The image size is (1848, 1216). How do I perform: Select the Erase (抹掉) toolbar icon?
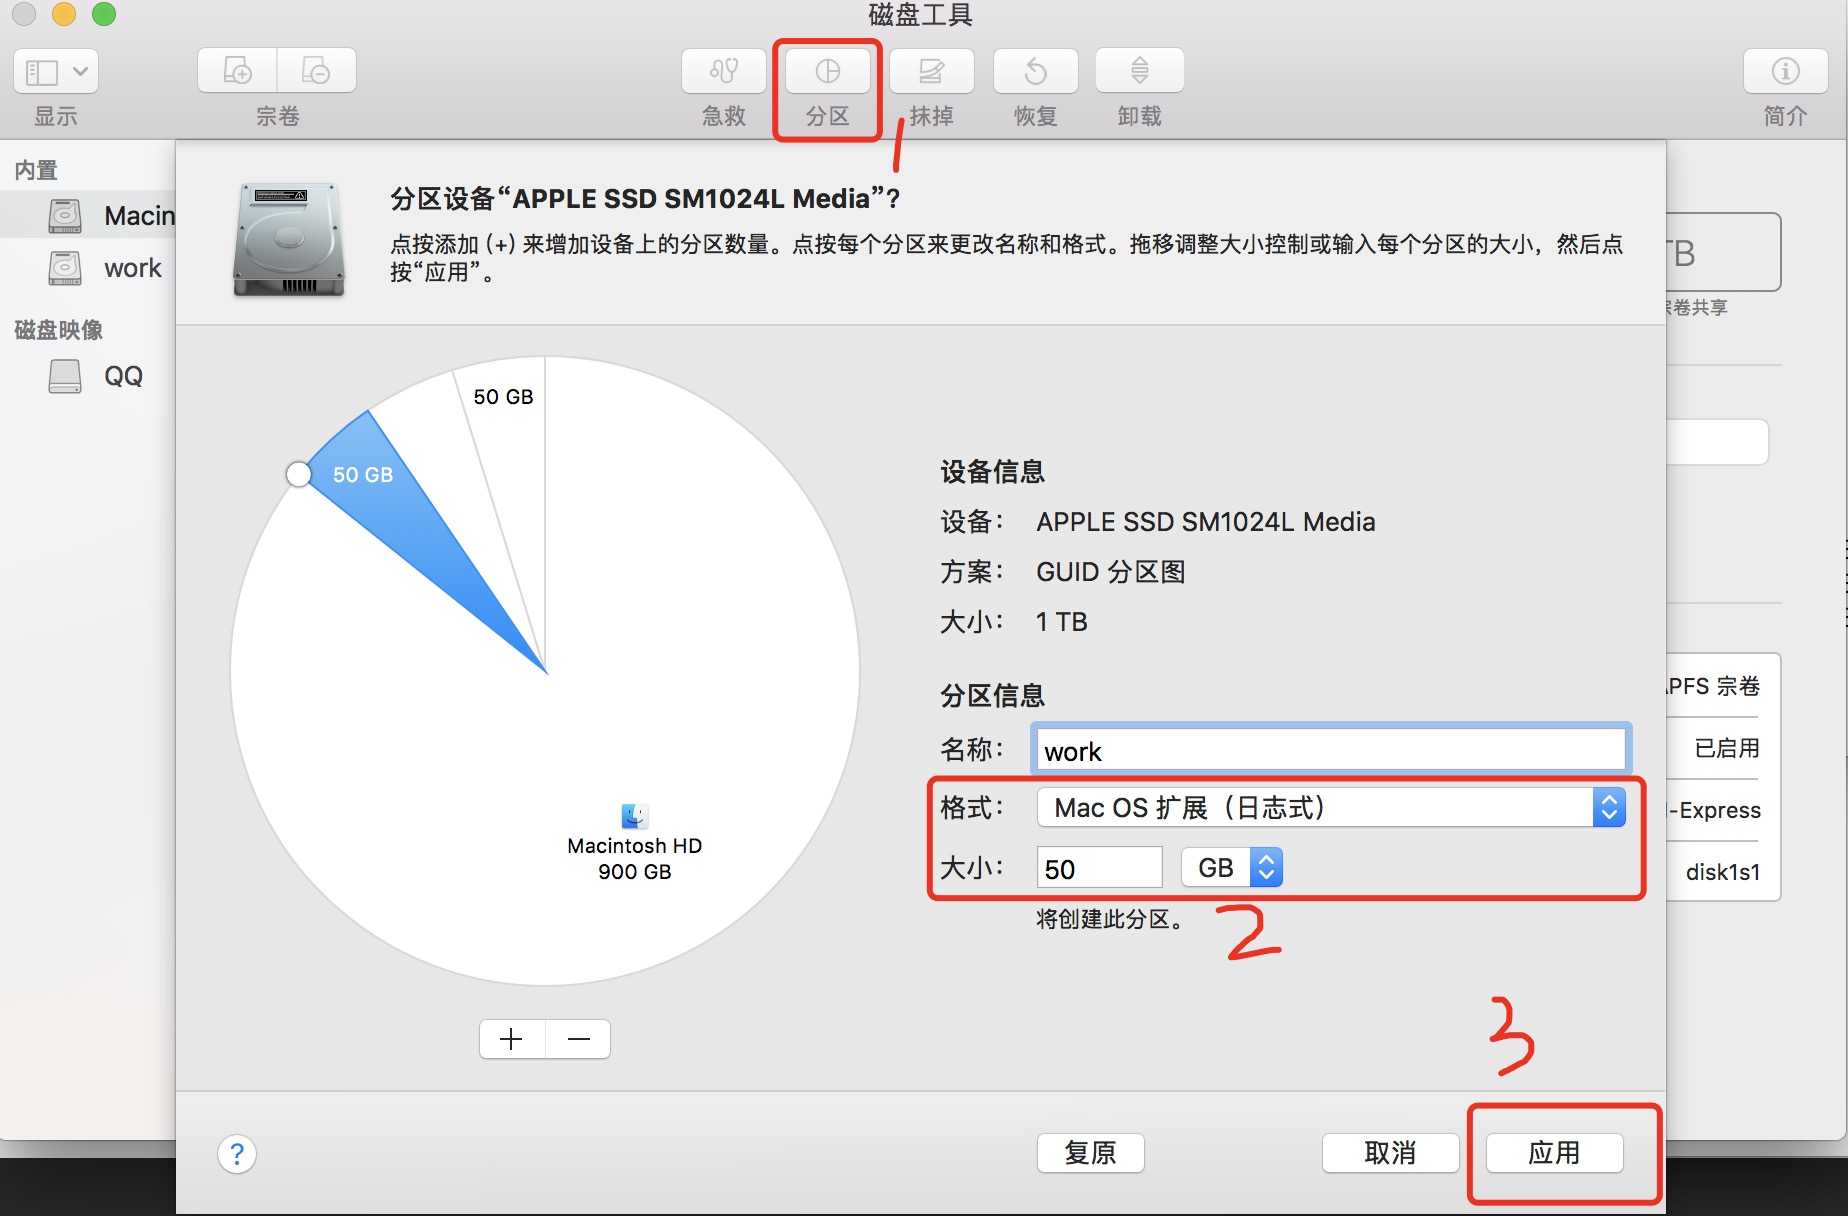932,71
